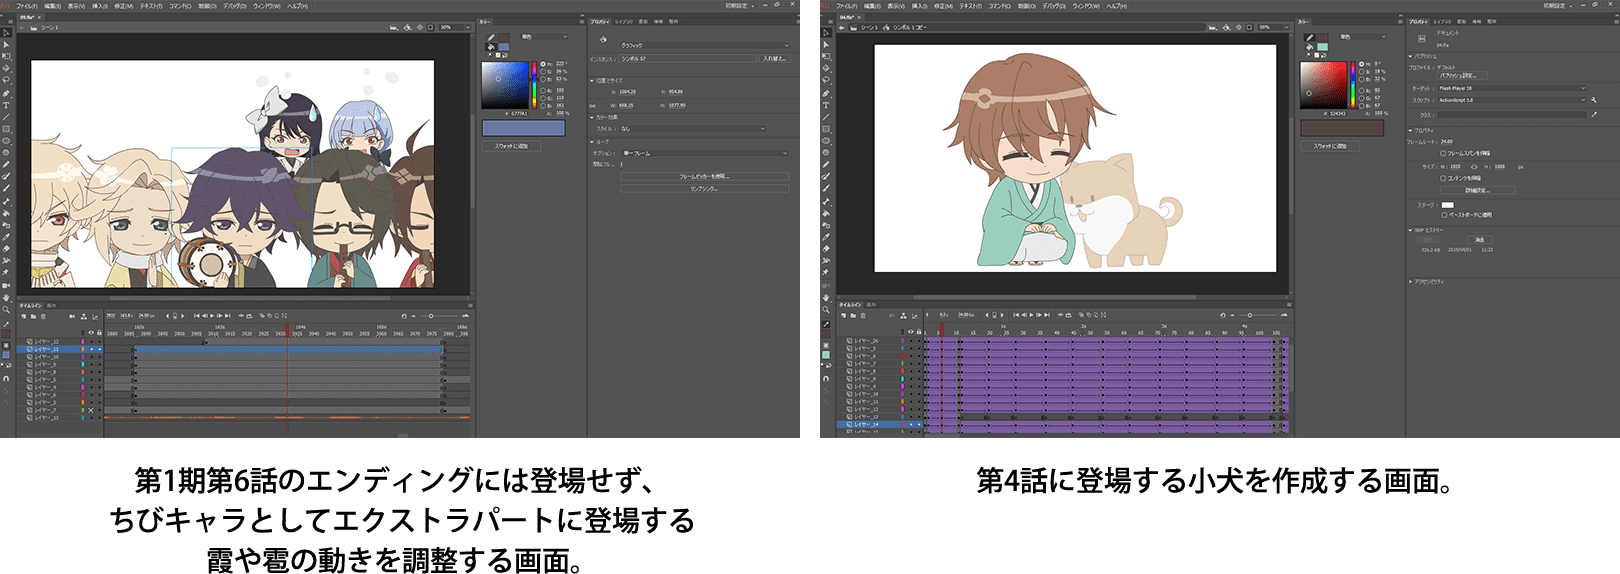Screen dimensions: 1620x574
Task: Open 編集 menu in right window
Action: point(872,6)
